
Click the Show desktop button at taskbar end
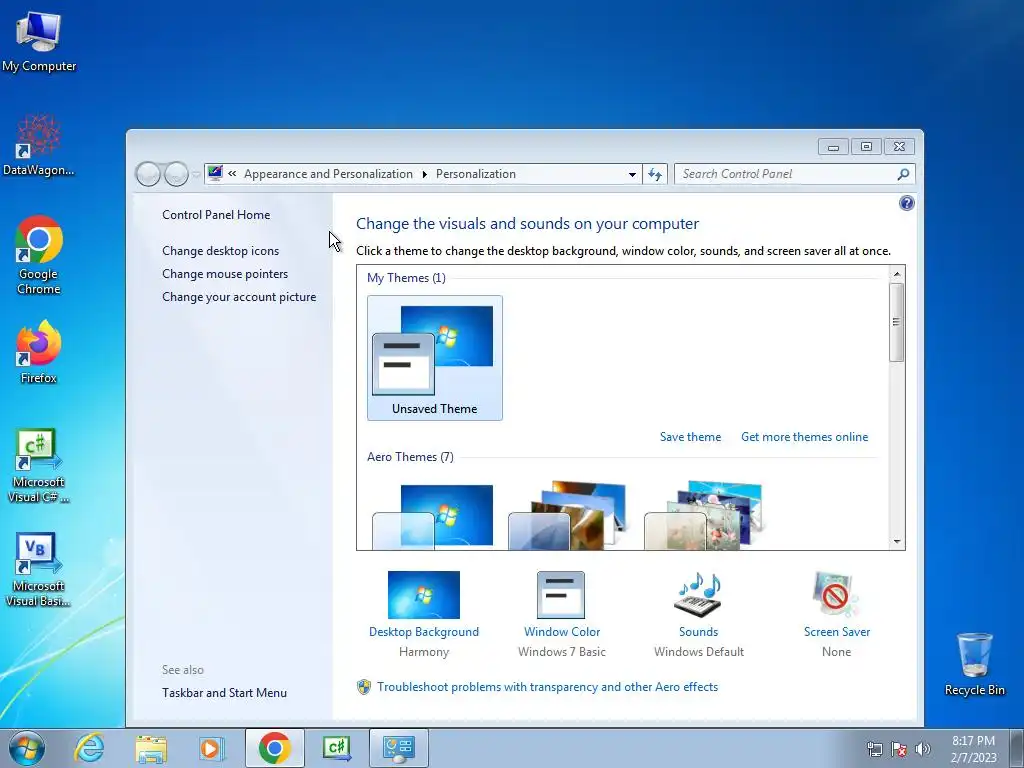1018,748
